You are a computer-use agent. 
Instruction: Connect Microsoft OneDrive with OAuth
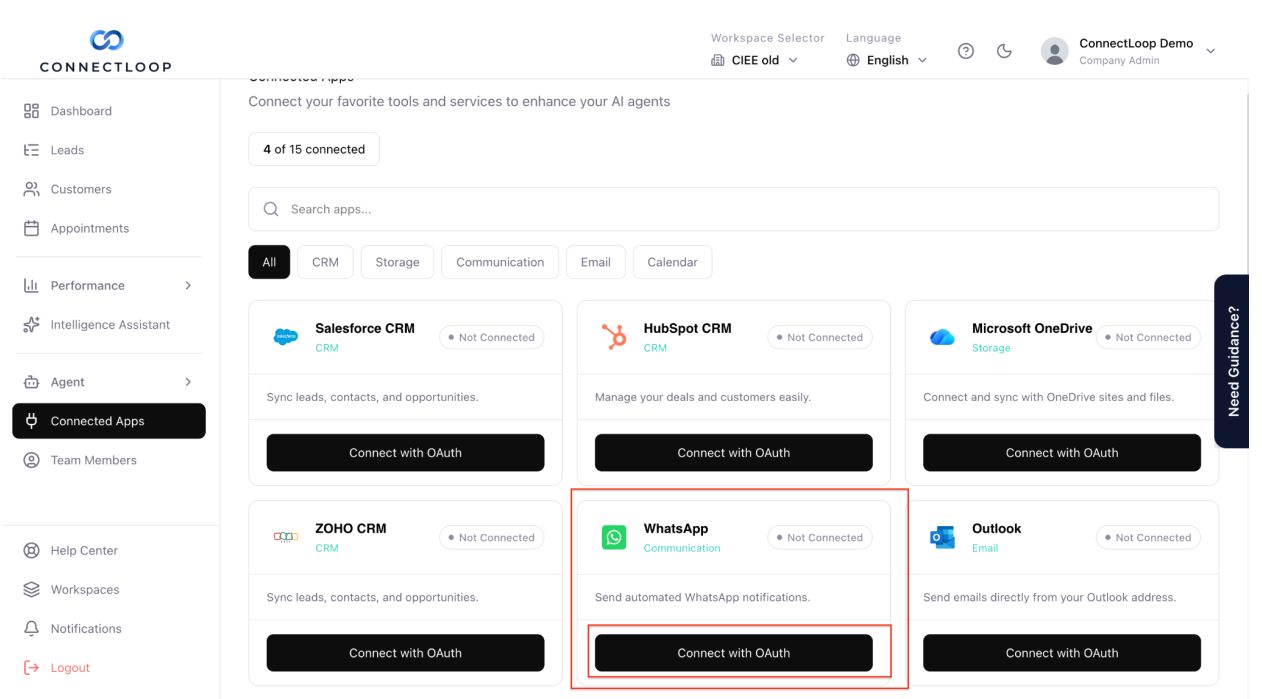[1062, 453]
